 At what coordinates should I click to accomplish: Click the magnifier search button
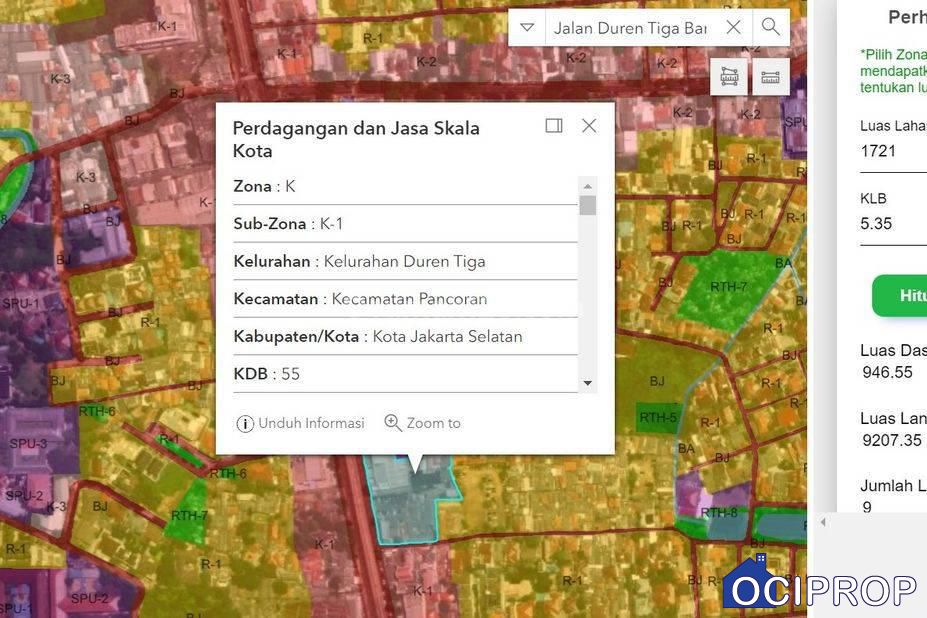(770, 27)
